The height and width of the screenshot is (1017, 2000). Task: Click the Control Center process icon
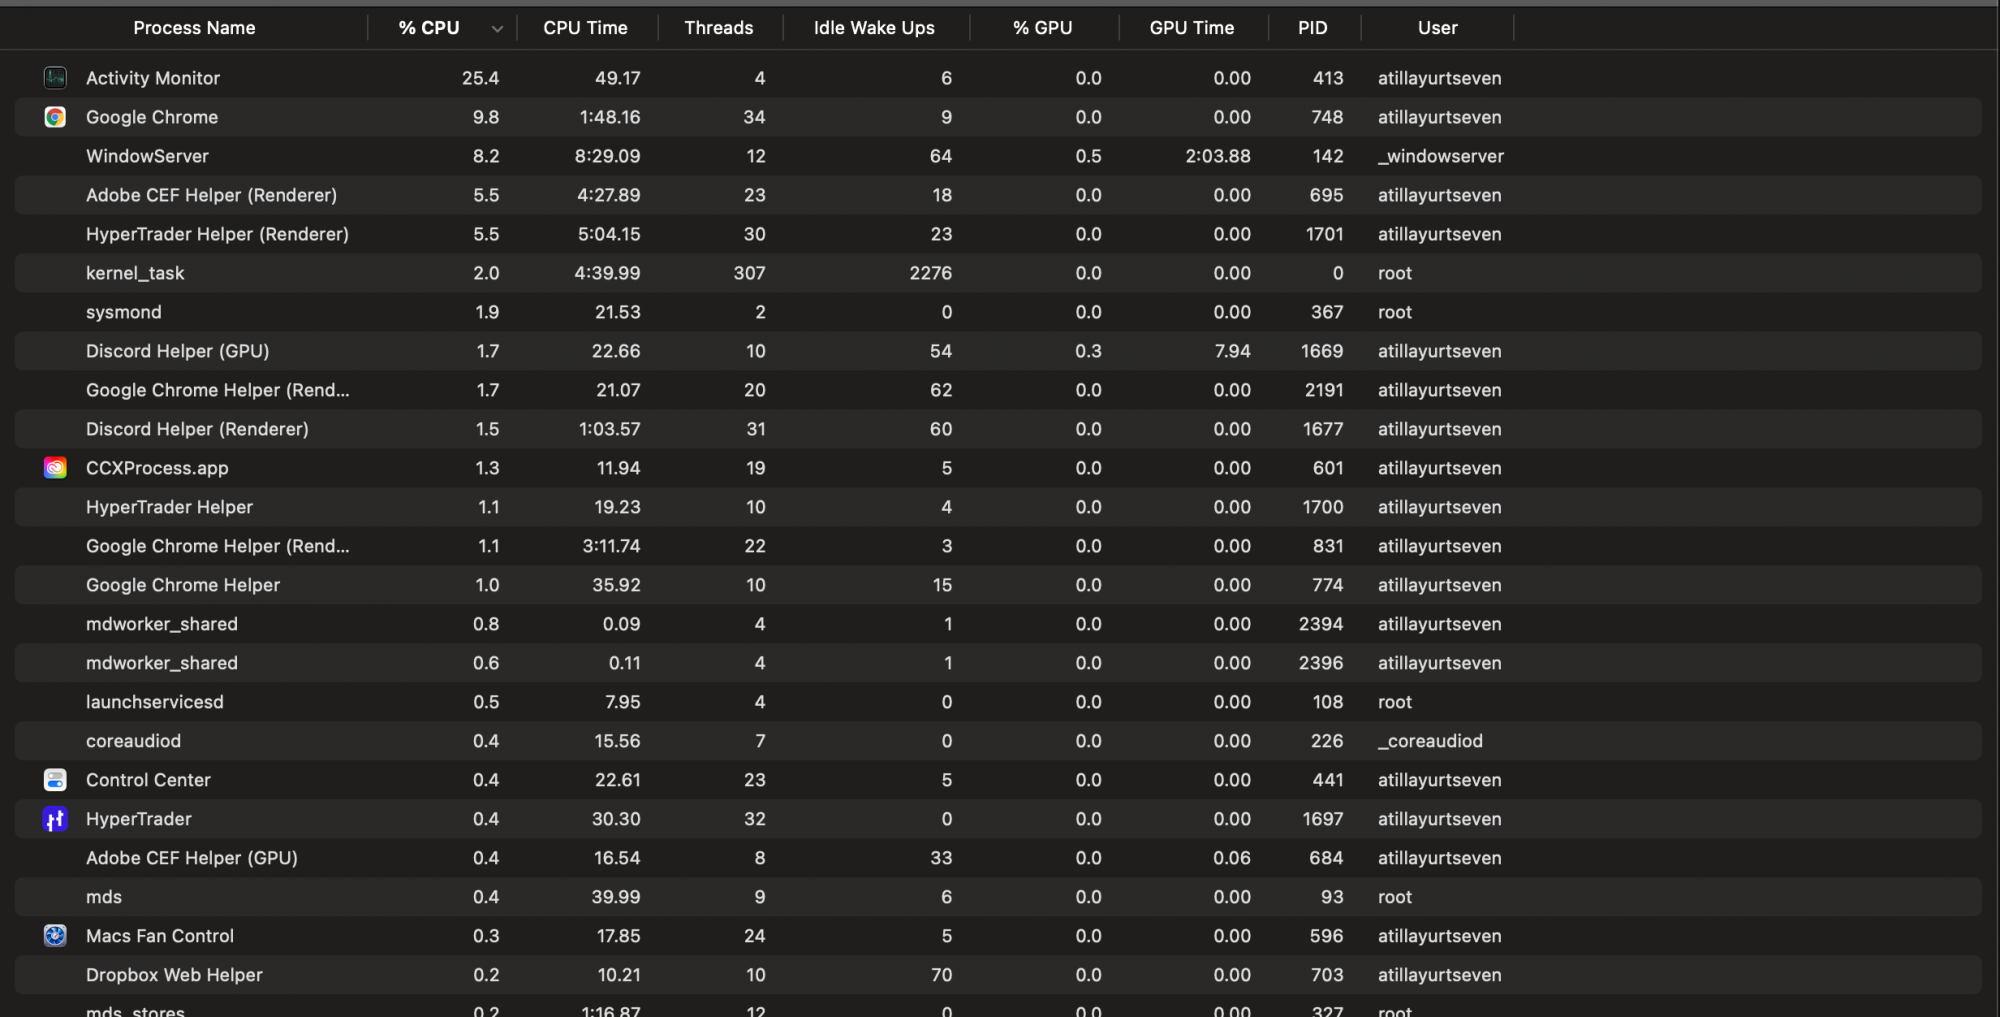pyautogui.click(x=55, y=780)
